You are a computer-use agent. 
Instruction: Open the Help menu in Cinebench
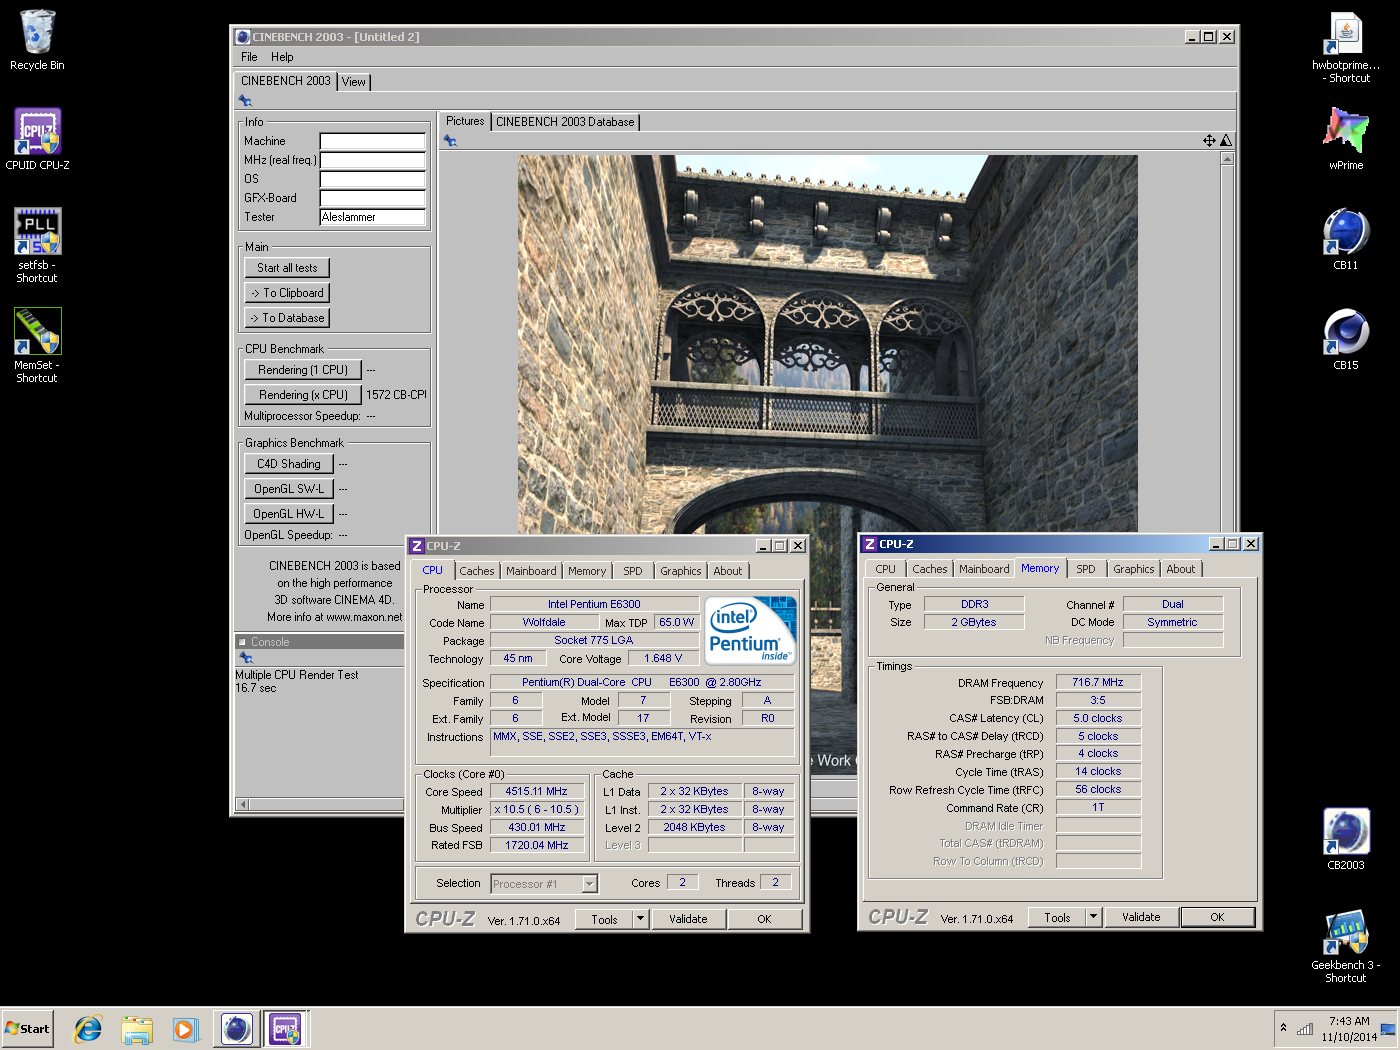[x=282, y=57]
